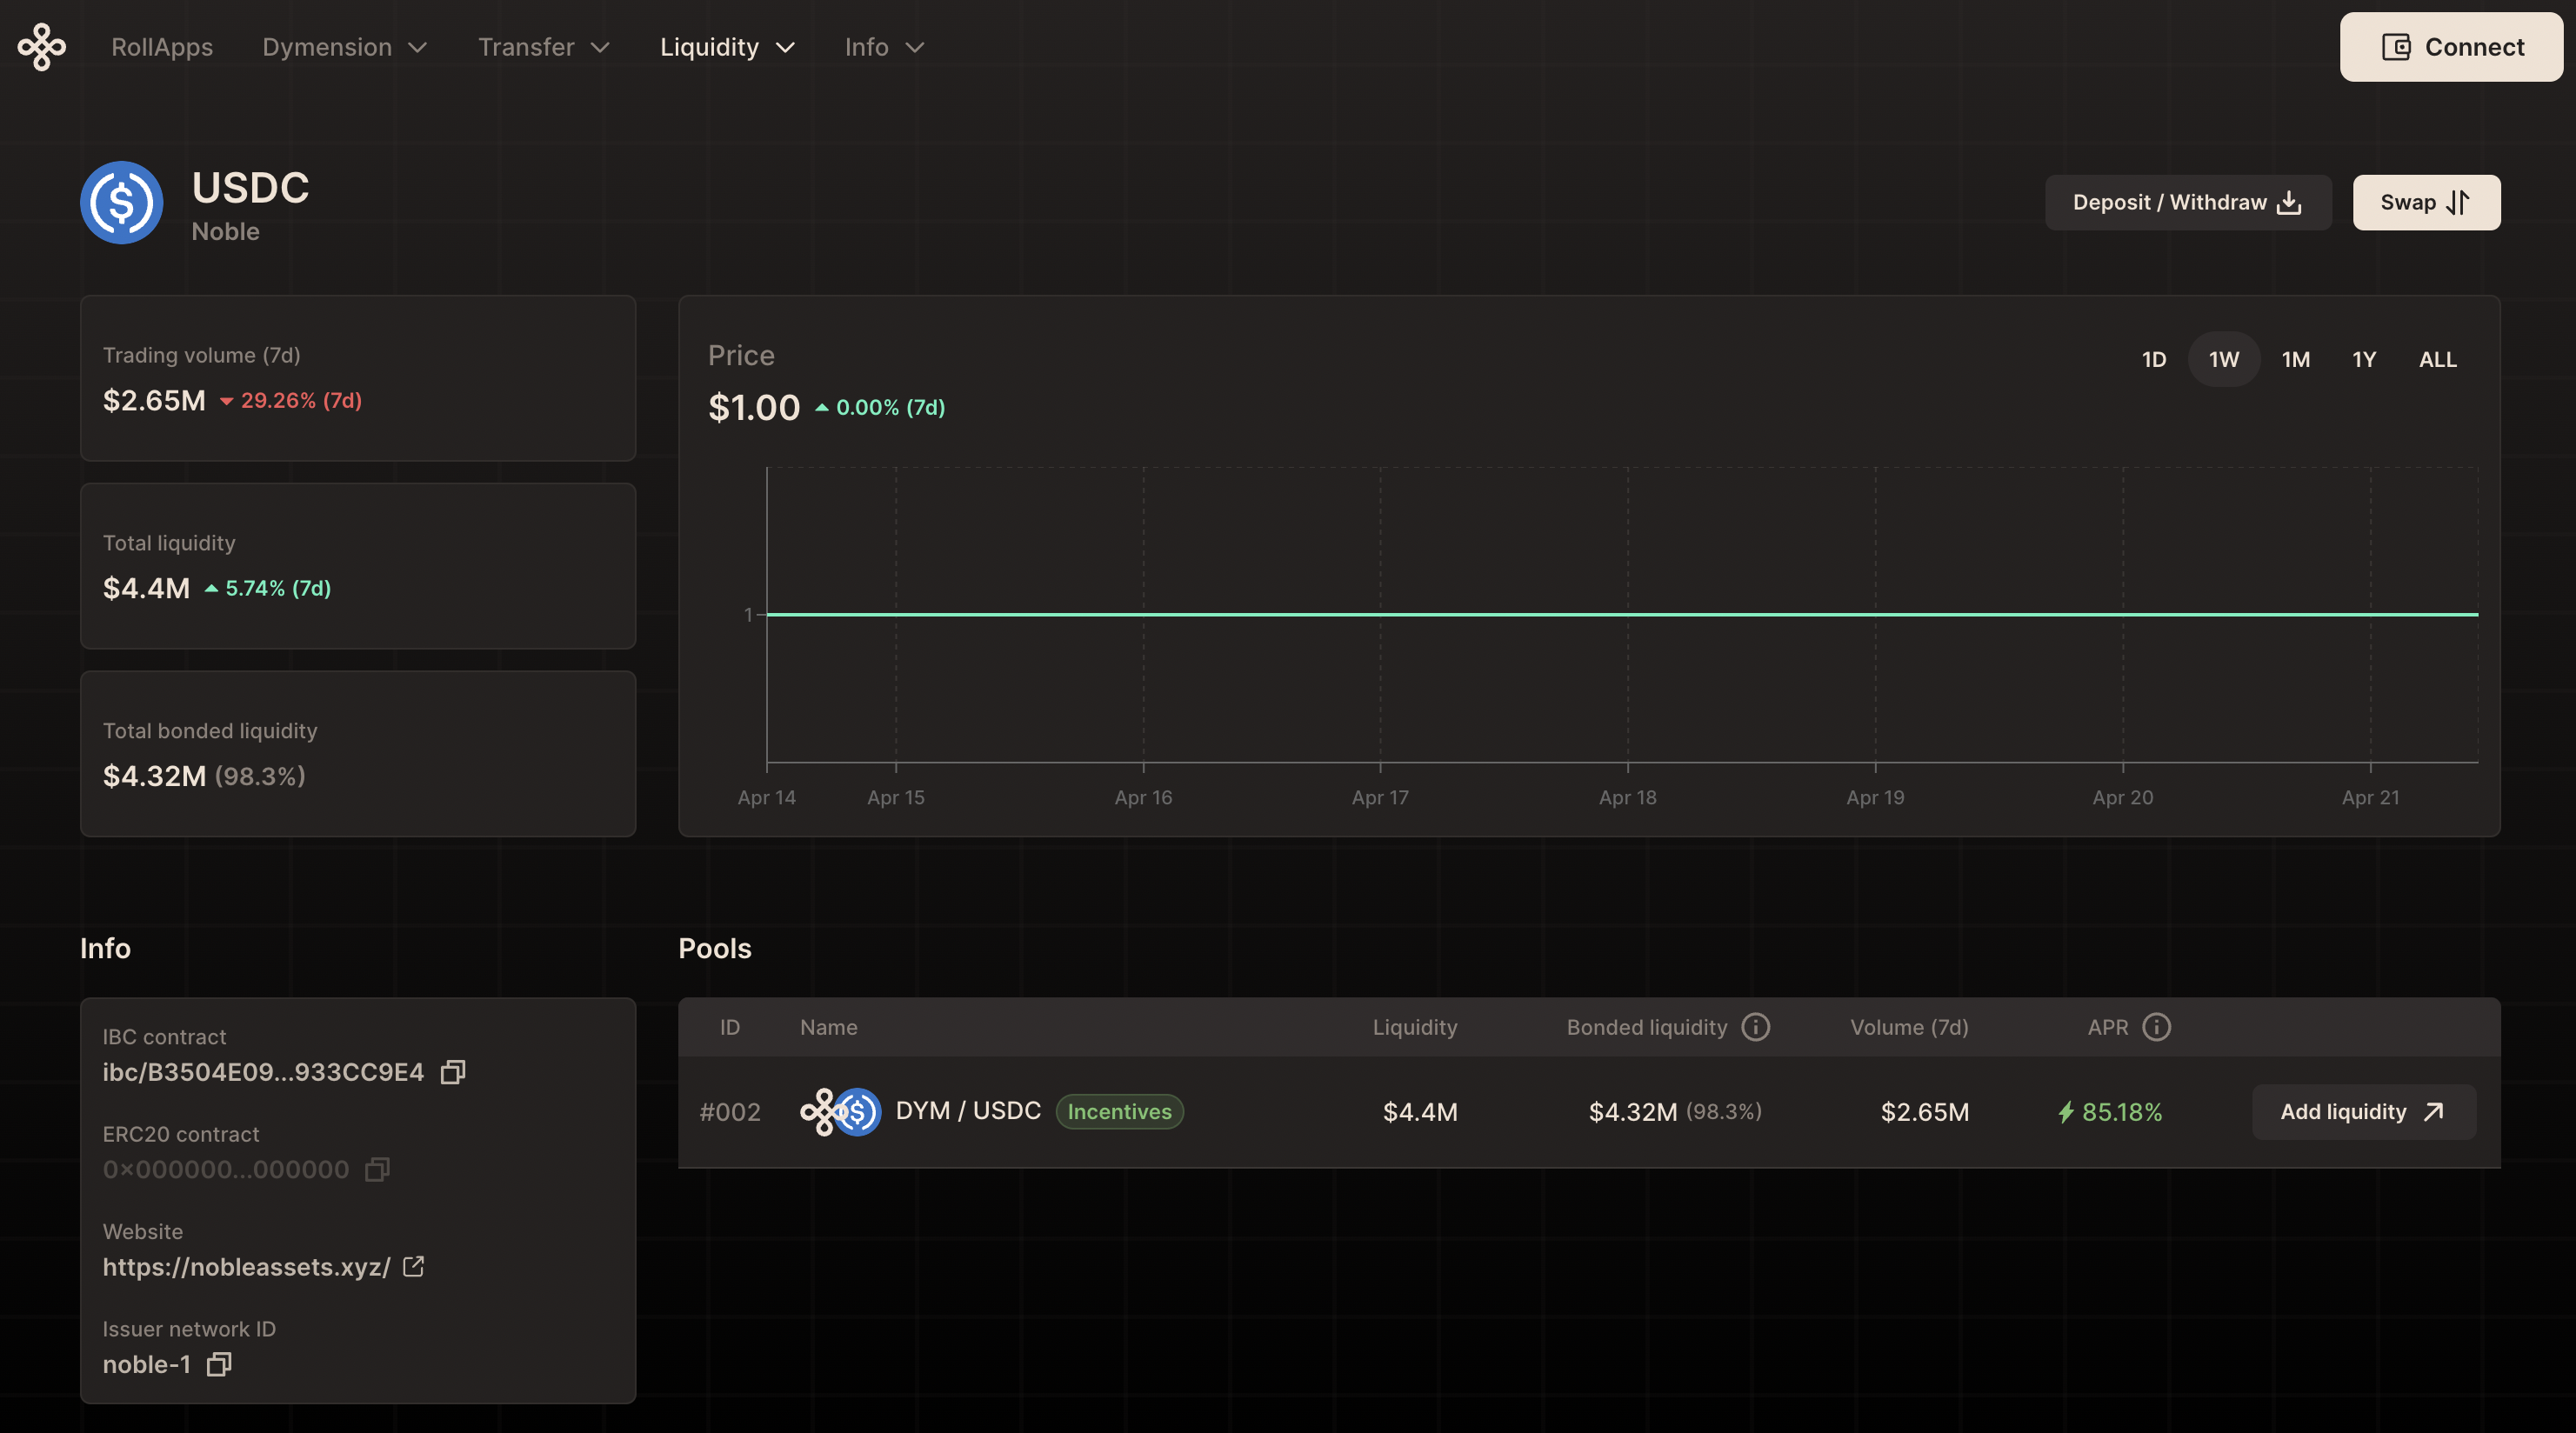Click the Connect wallet button

2451,47
